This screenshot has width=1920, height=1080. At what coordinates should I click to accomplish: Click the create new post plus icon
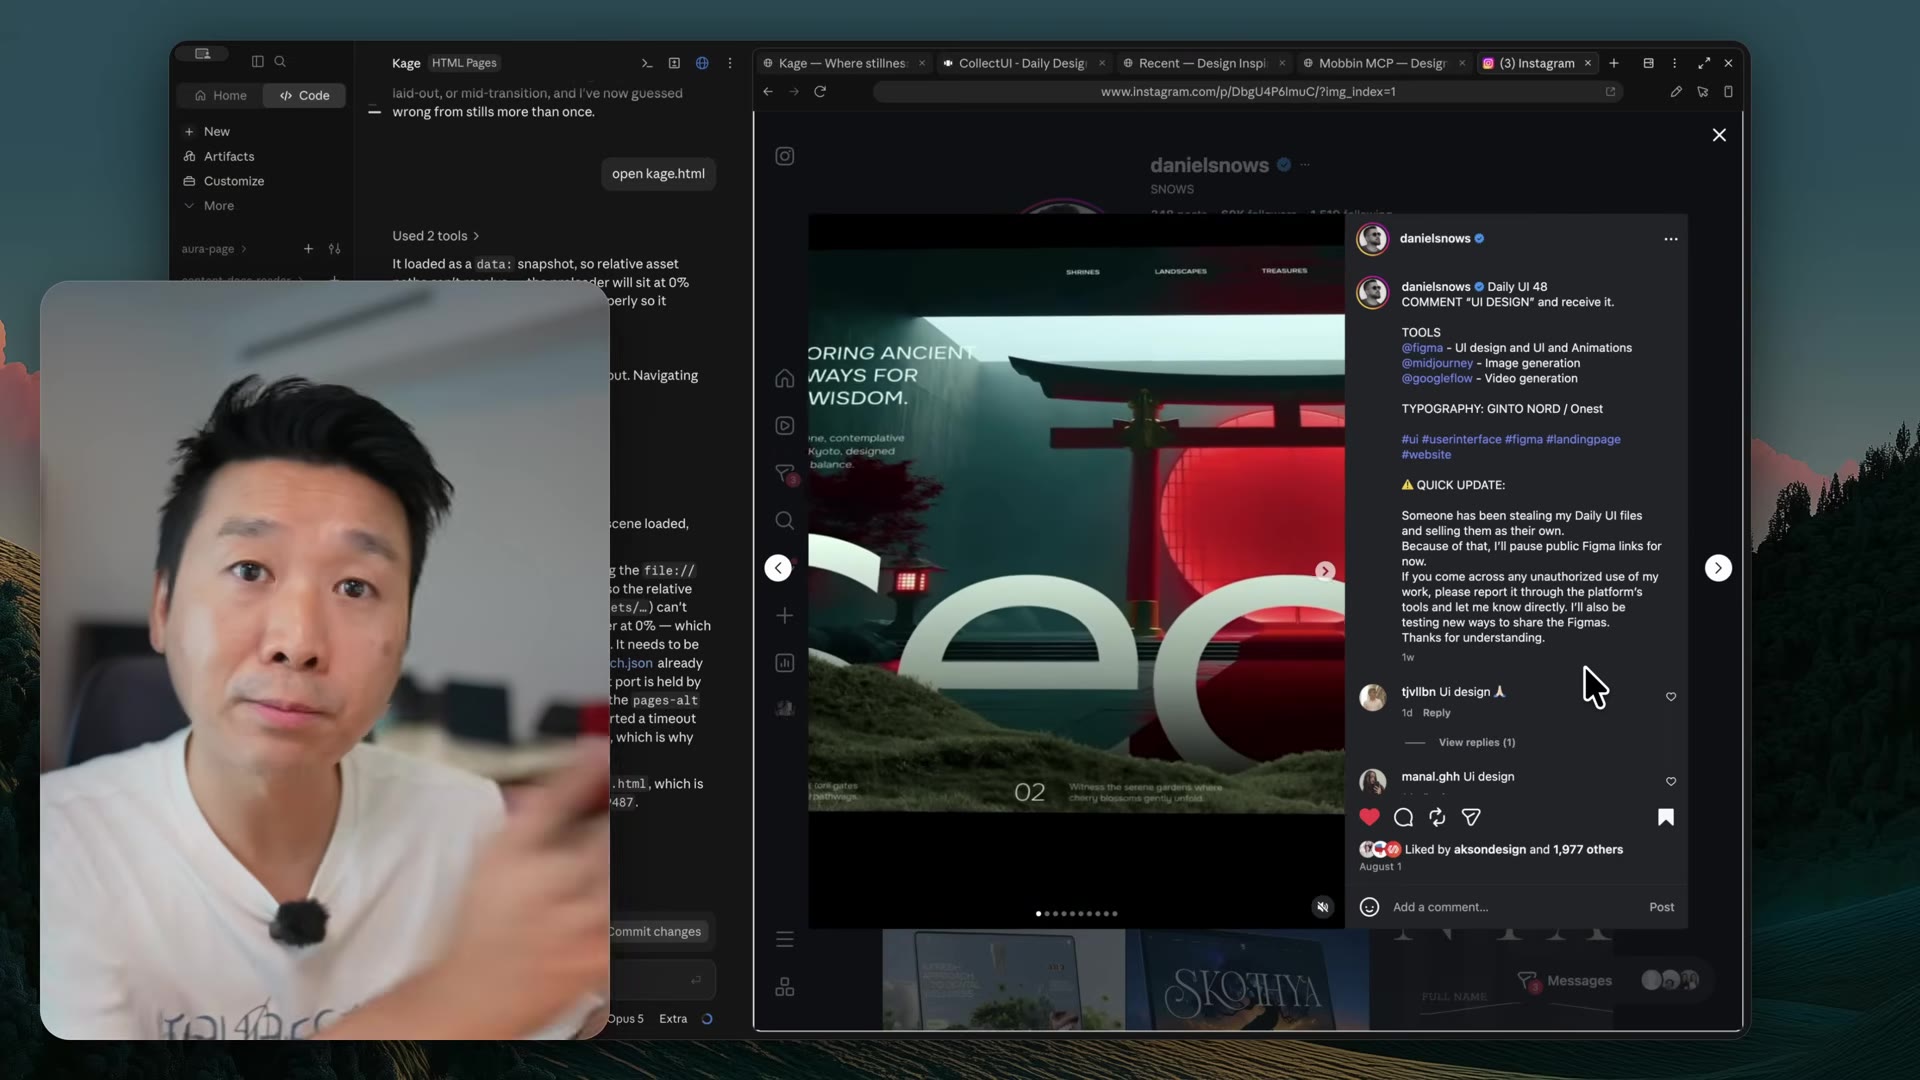click(785, 616)
